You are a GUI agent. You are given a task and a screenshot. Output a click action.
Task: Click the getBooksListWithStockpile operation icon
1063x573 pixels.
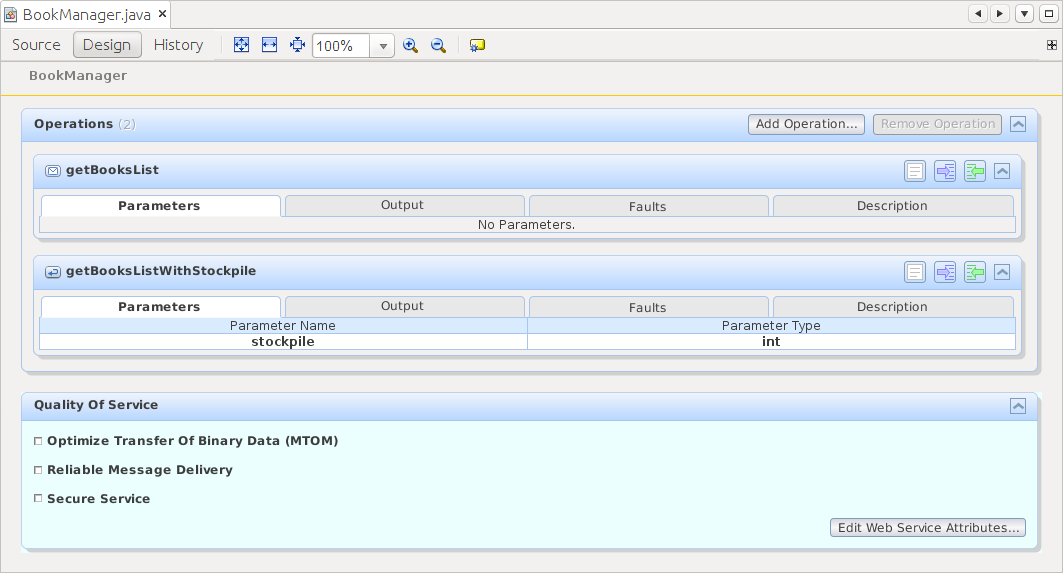[x=53, y=272]
